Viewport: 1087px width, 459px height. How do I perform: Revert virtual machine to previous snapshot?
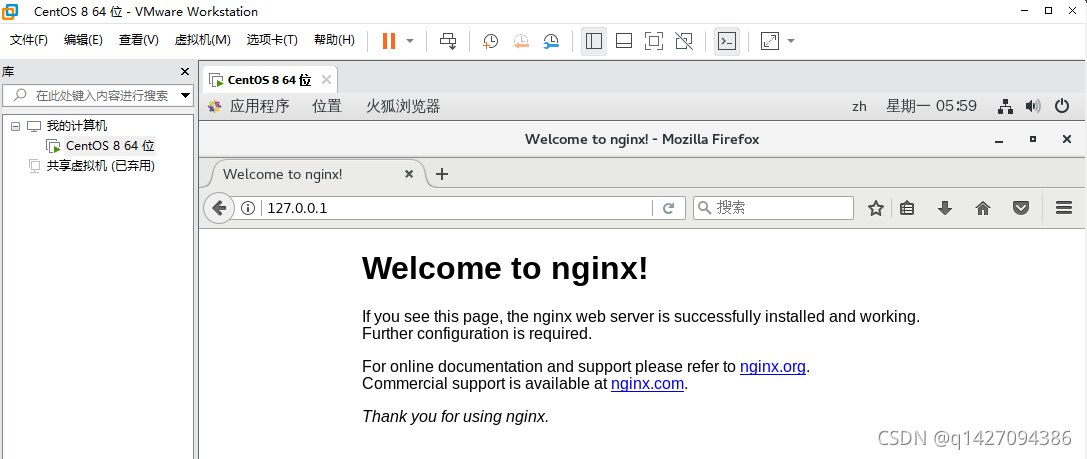(x=521, y=42)
